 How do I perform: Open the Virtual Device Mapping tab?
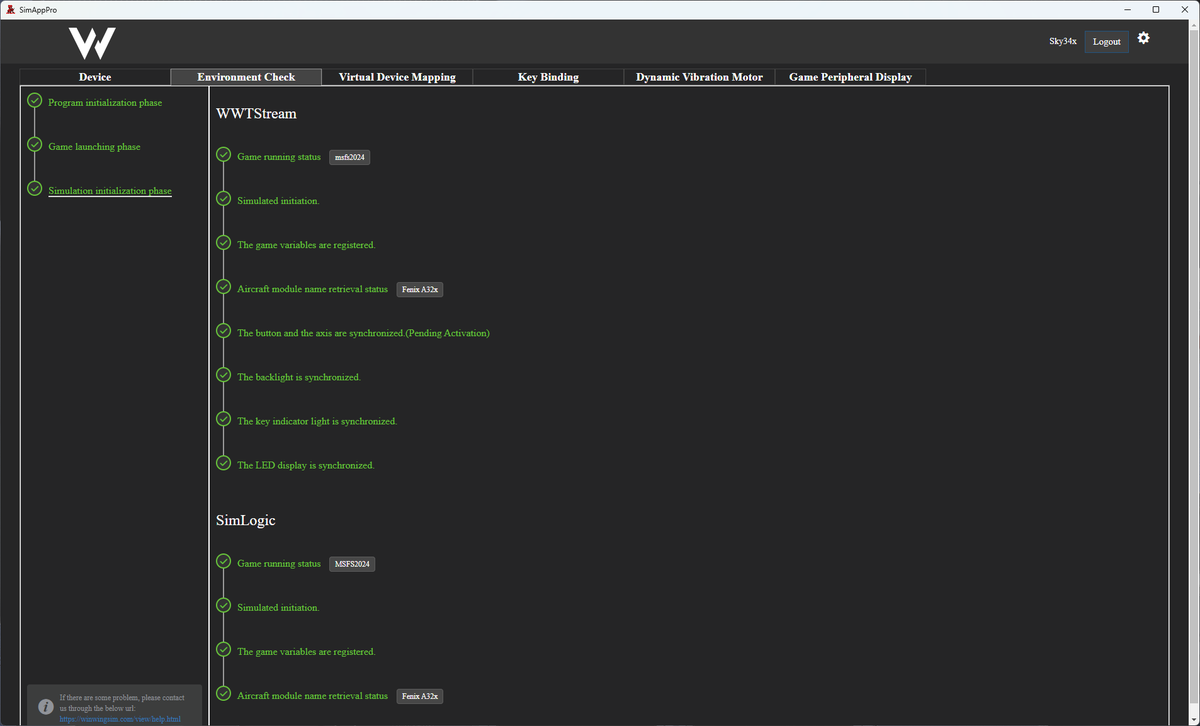click(397, 77)
